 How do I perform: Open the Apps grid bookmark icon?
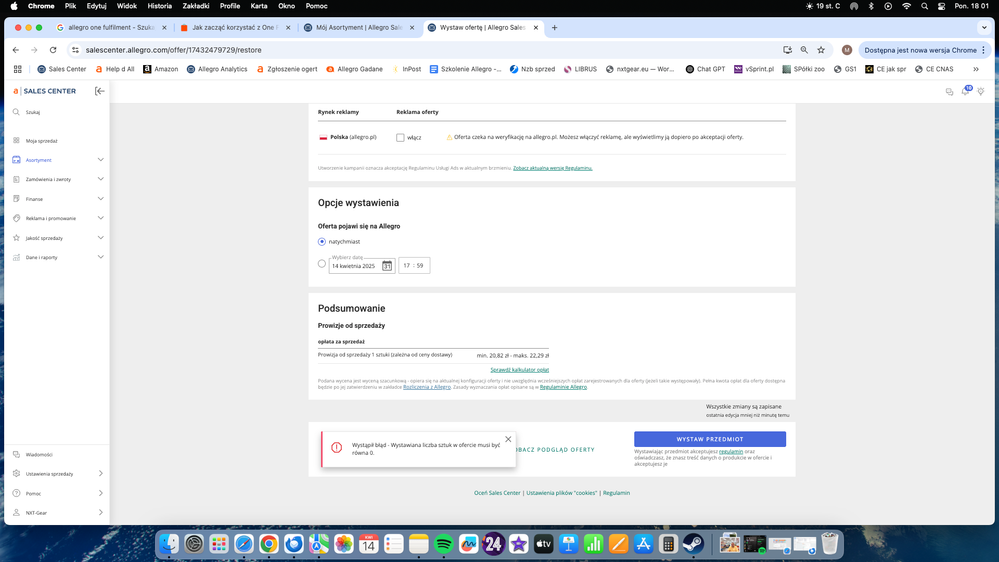point(18,69)
